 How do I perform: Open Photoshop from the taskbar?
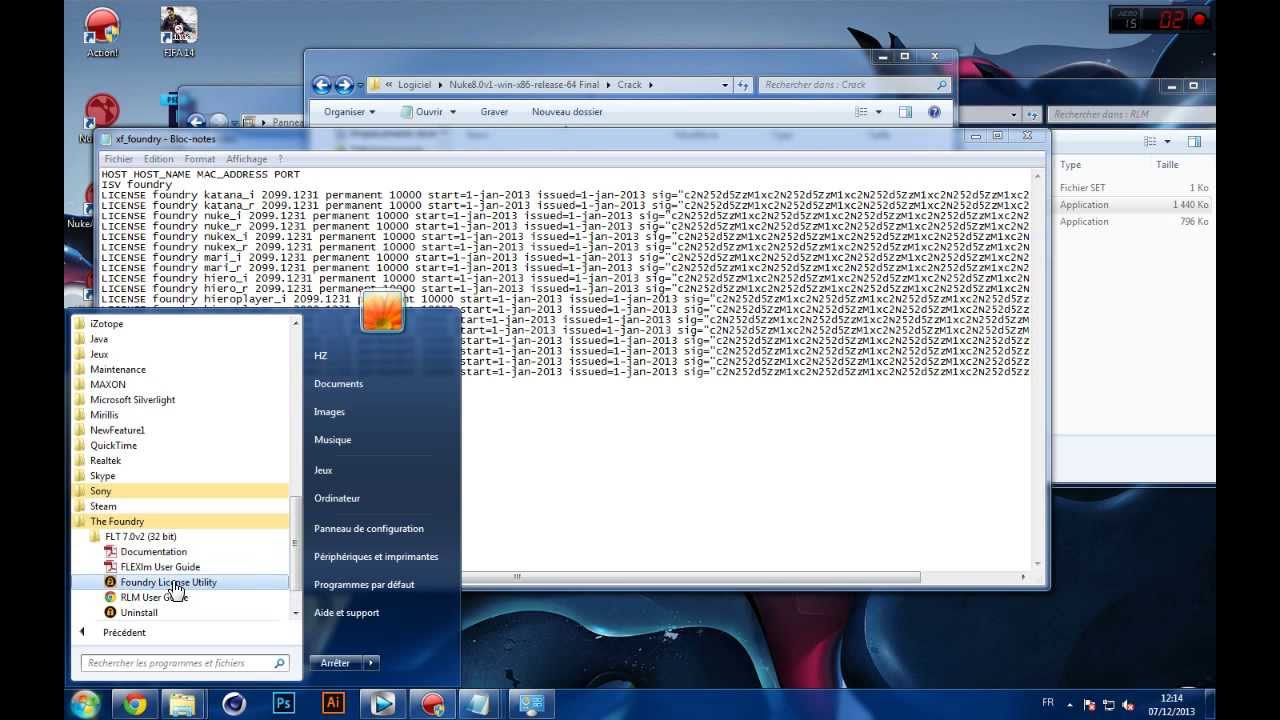pyautogui.click(x=283, y=704)
